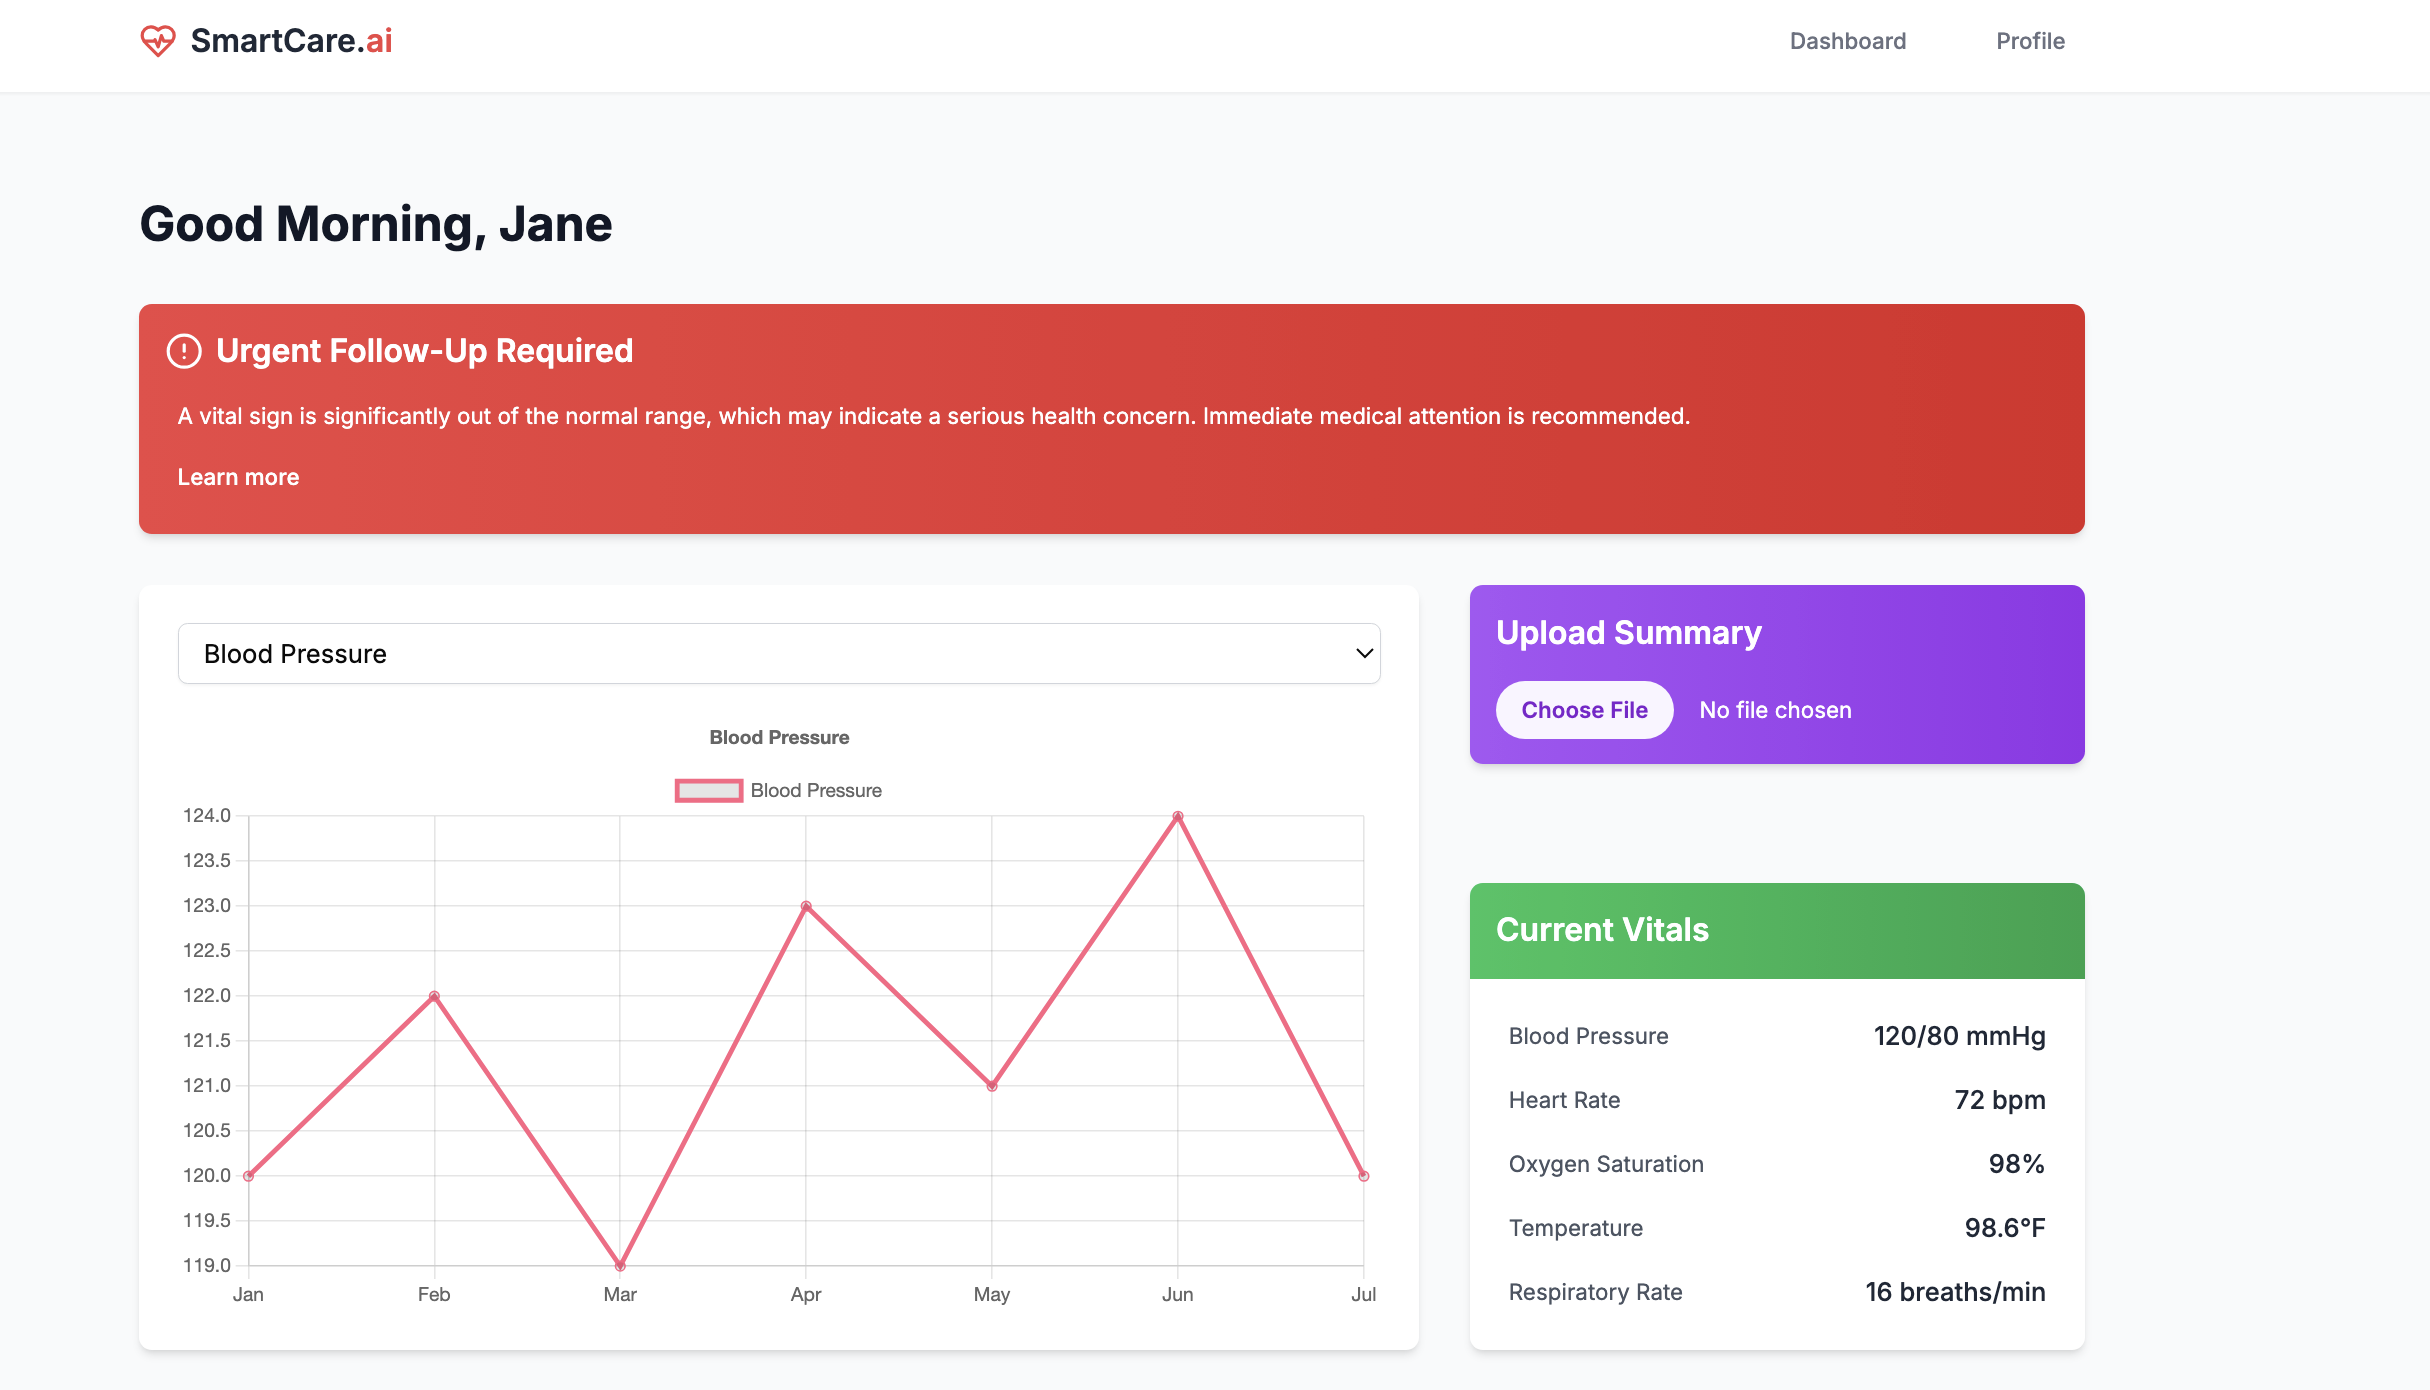Click the No file chosen text
This screenshot has width=2430, height=1390.
(x=1775, y=710)
